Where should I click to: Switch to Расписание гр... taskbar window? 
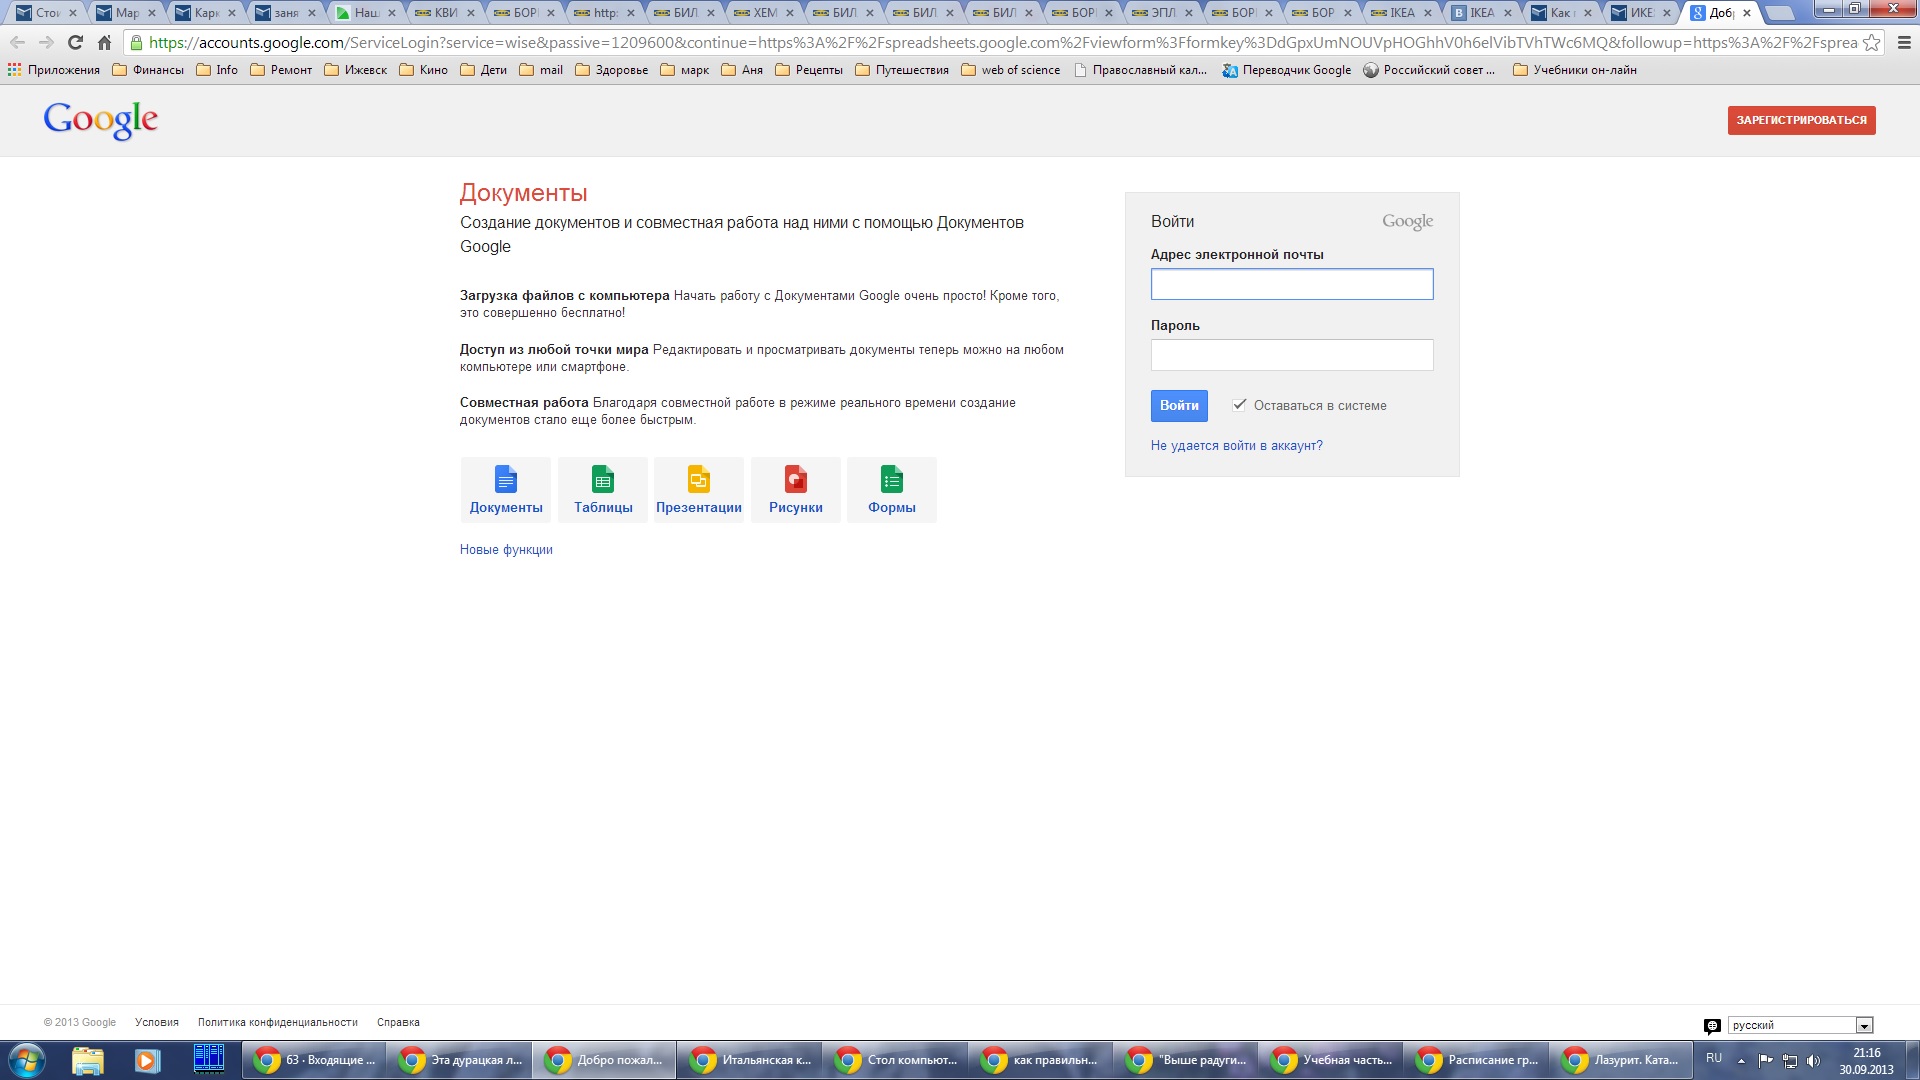click(1478, 1060)
